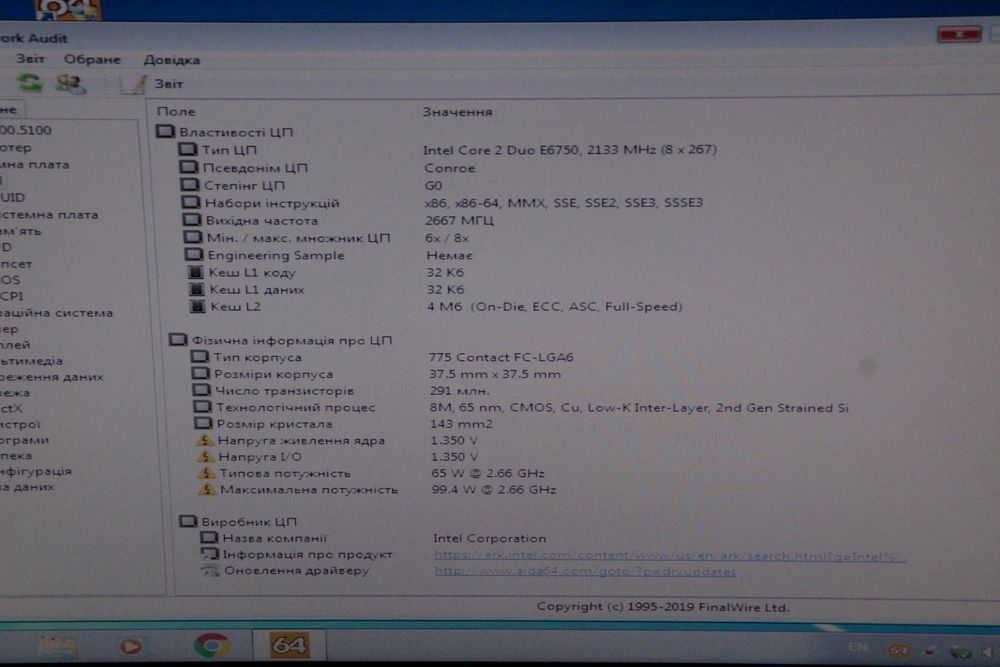Open the file explorer taskbar icon
Viewport: 1000px width, 667px height.
[x=57, y=646]
